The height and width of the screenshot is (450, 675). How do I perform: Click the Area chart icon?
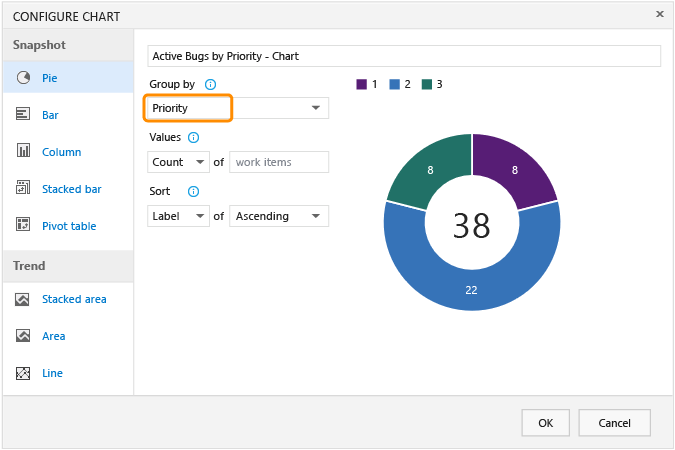click(x=23, y=335)
